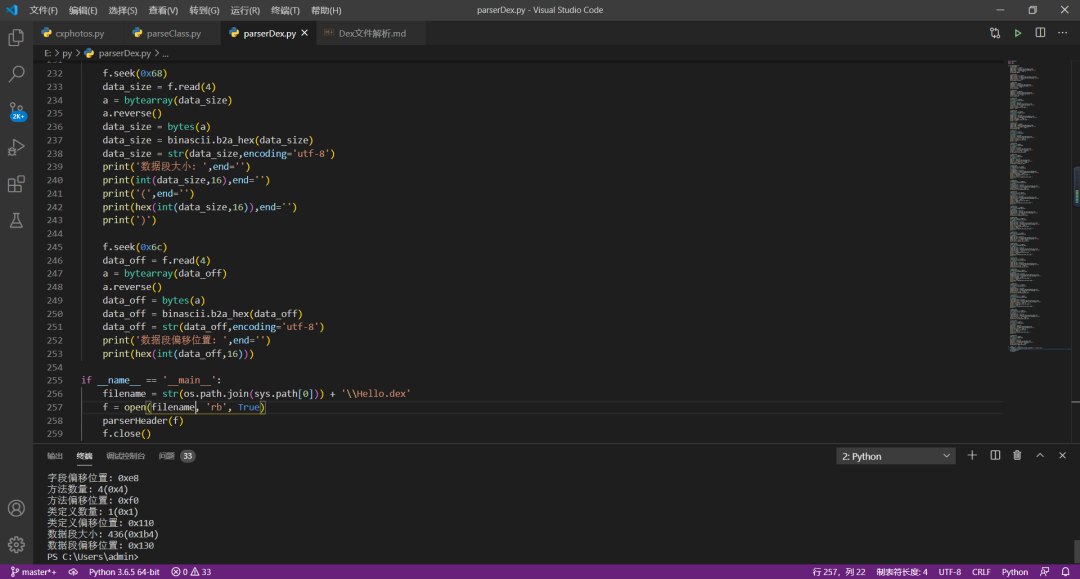Click the notifications bell in status bar
This screenshot has width=1080, height=579.
[1066, 572]
